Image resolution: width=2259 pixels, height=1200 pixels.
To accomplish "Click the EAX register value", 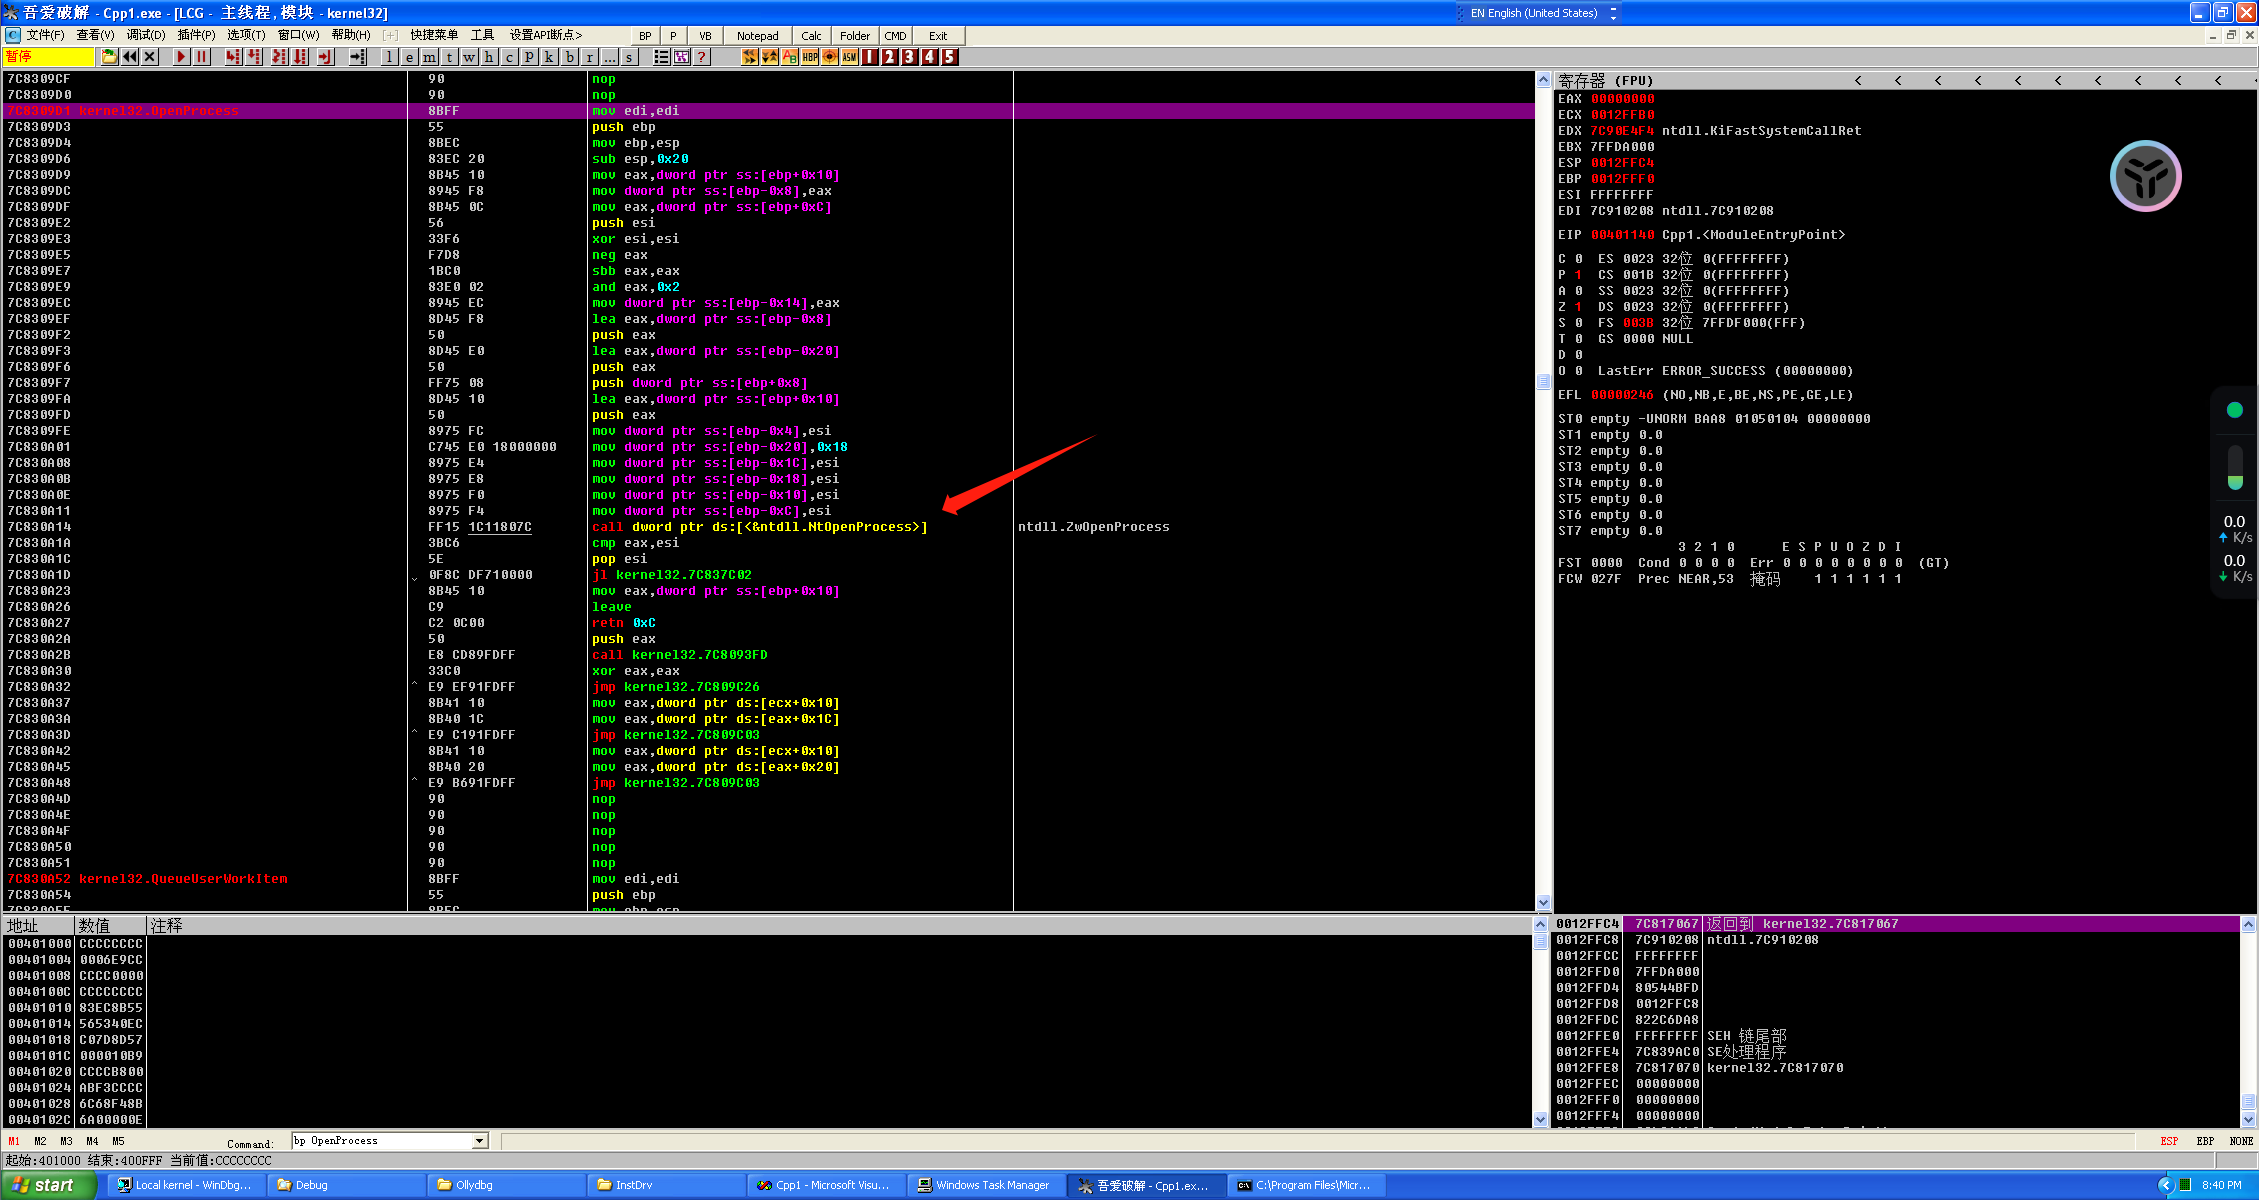I will coord(1622,99).
